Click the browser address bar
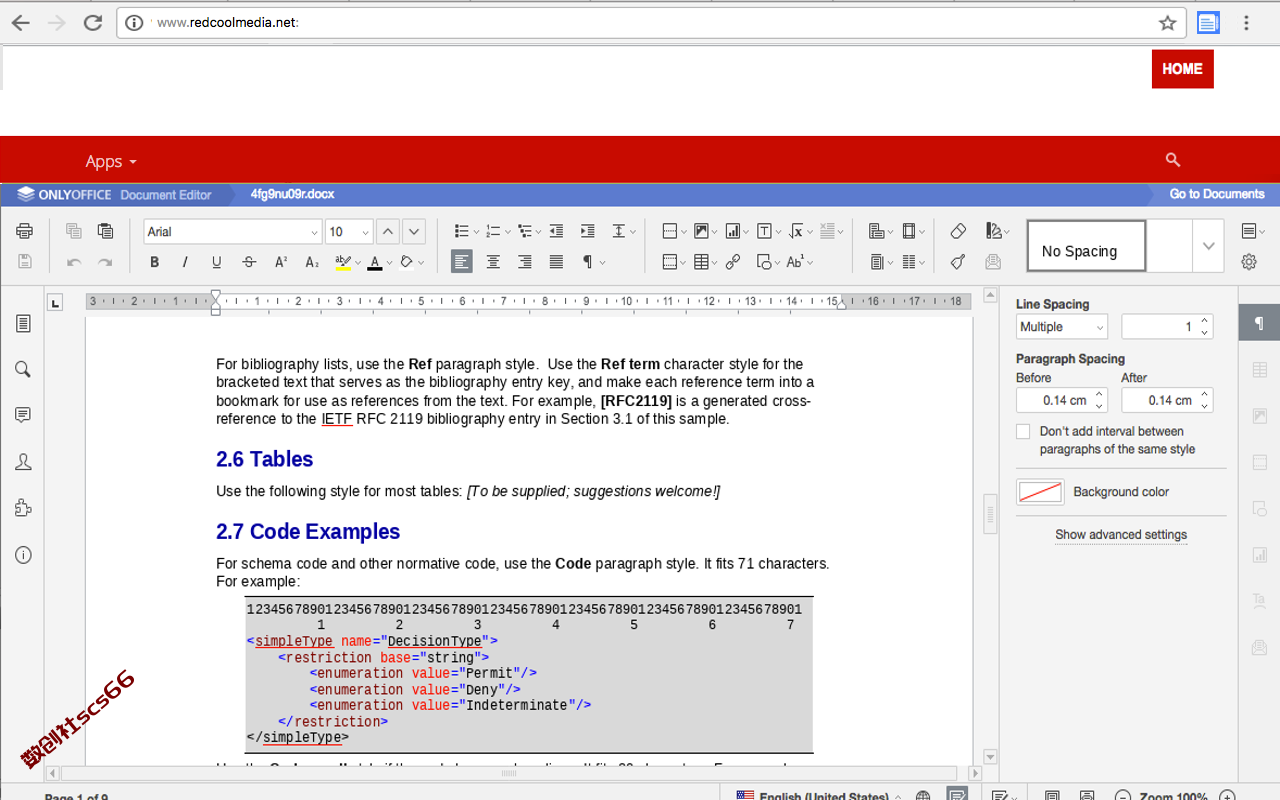Viewport: 1280px width, 800px height. 650,22
